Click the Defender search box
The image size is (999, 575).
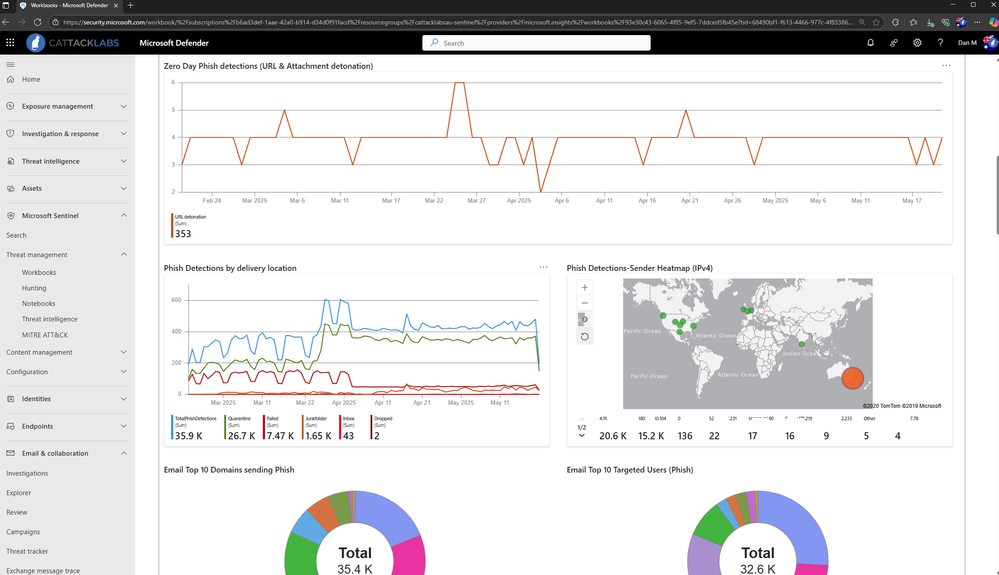click(x=536, y=43)
